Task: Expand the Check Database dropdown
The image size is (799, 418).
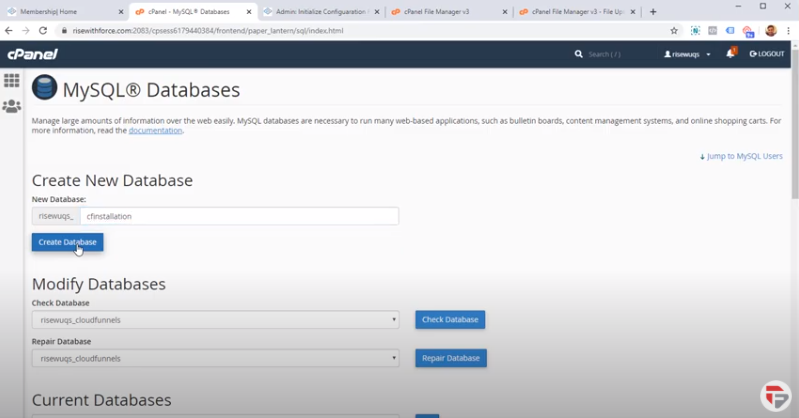Action: [x=216, y=320]
